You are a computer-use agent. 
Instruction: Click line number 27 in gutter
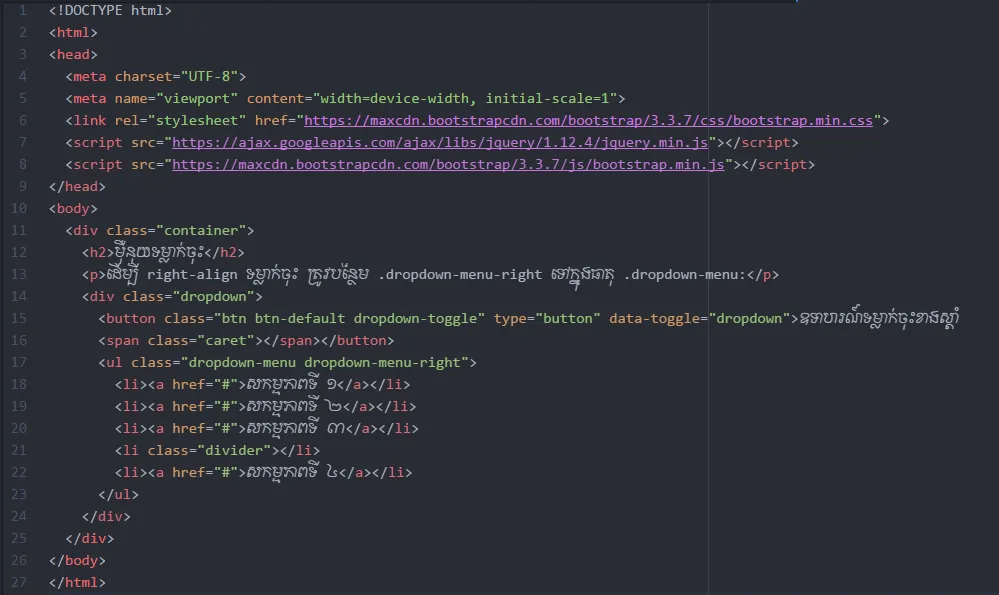[18, 582]
